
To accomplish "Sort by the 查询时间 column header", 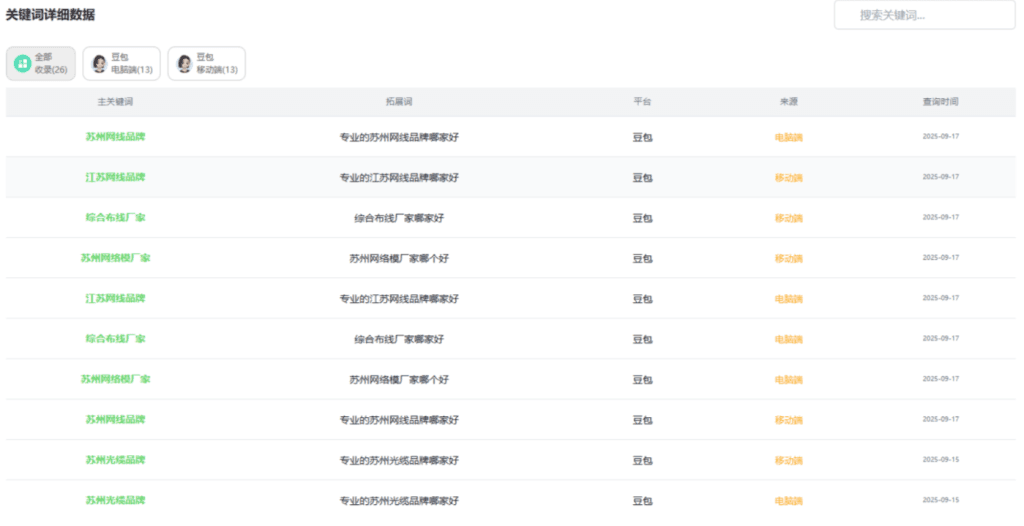I will click(940, 102).
